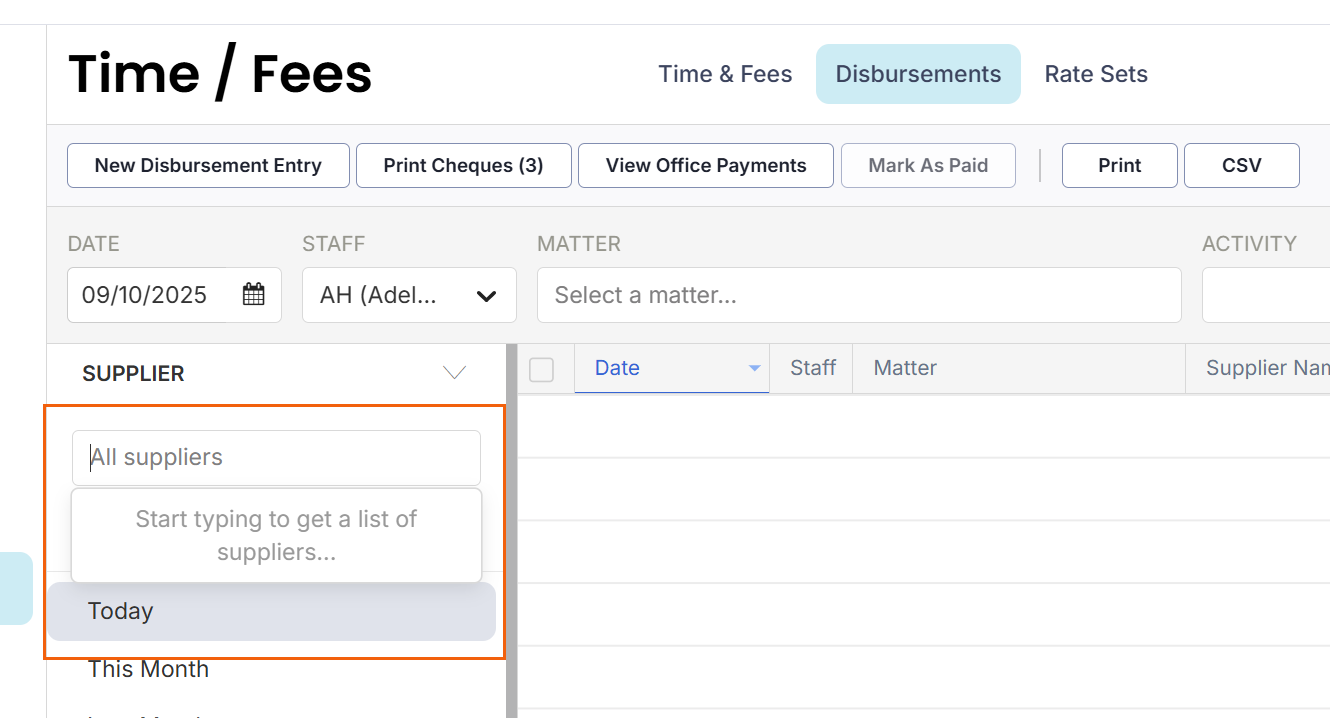Click New Disbursement Entry button
Image resolution: width=1330 pixels, height=718 pixels.
click(208, 166)
